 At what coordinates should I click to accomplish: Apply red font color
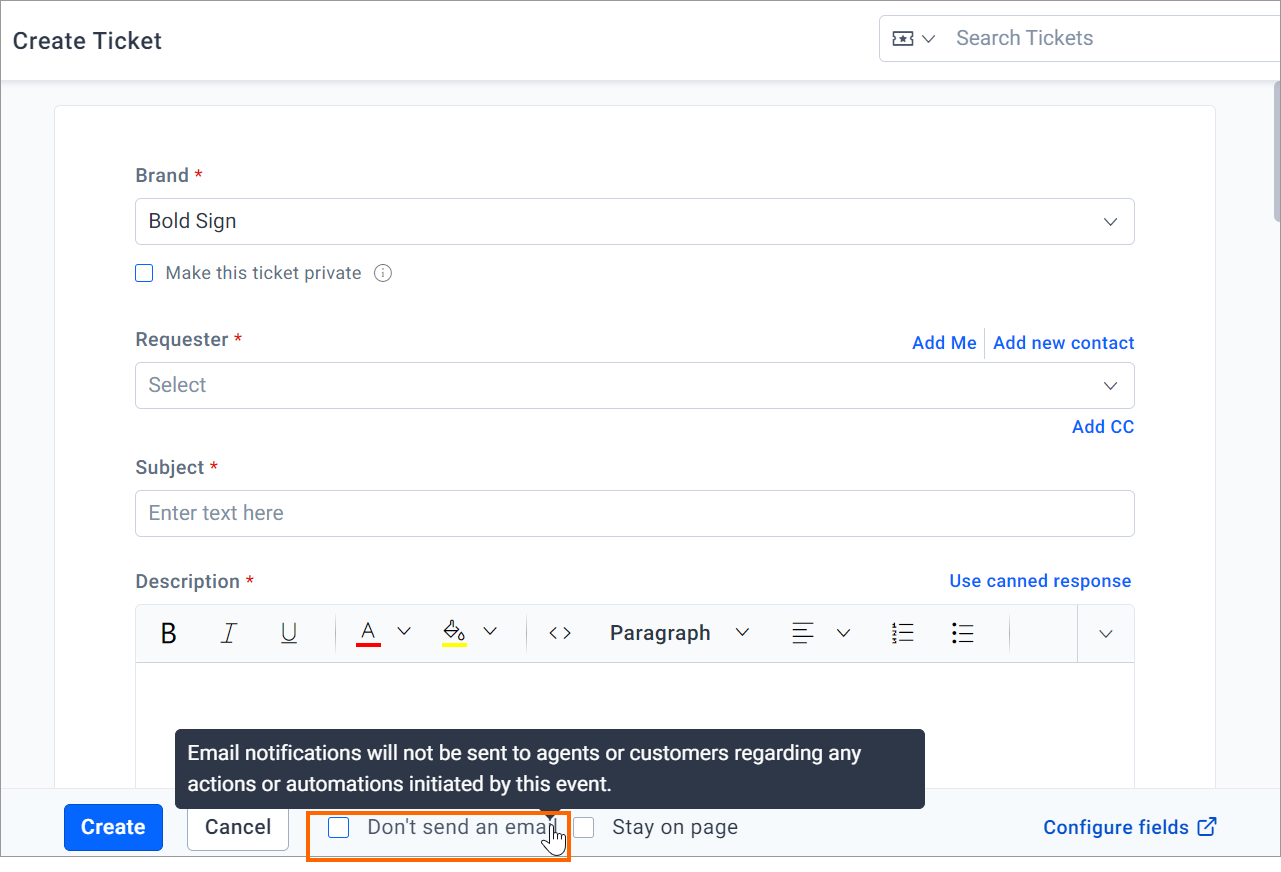[369, 633]
